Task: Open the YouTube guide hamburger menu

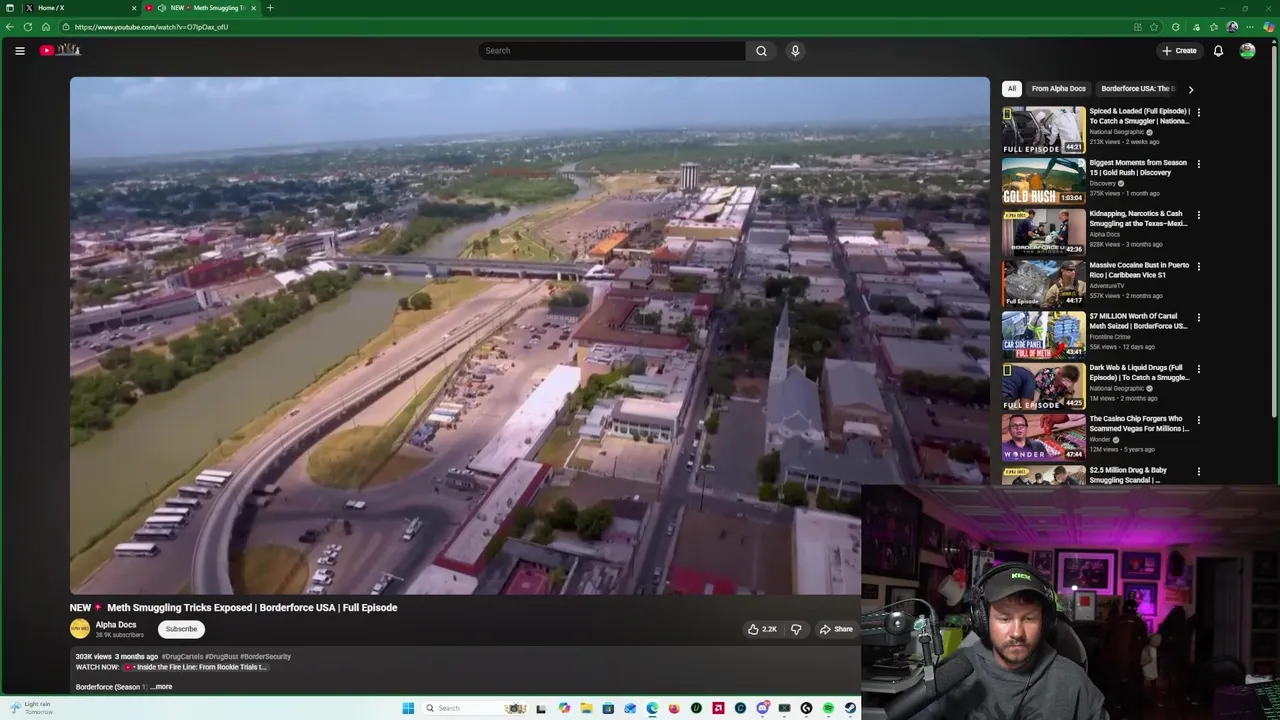Action: tap(19, 50)
